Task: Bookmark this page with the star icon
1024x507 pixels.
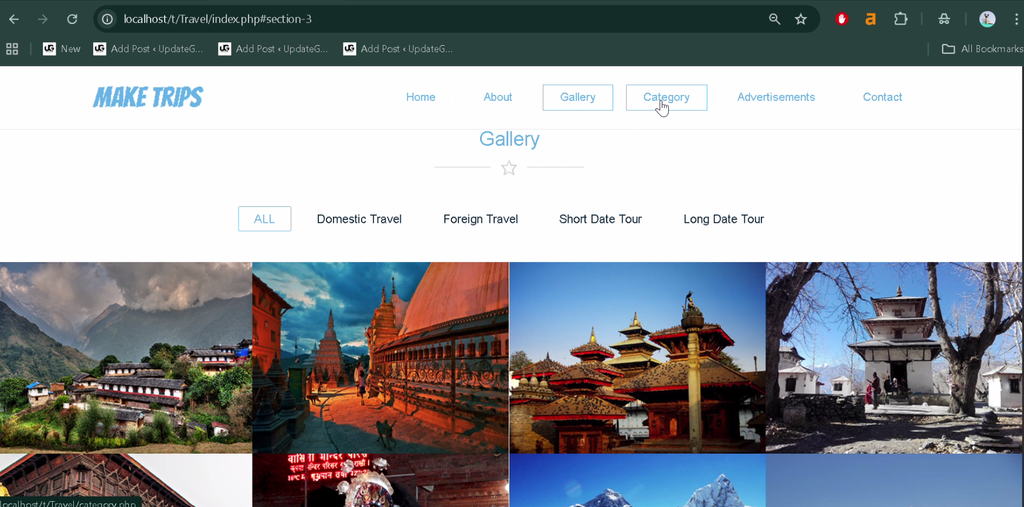Action: point(801,20)
